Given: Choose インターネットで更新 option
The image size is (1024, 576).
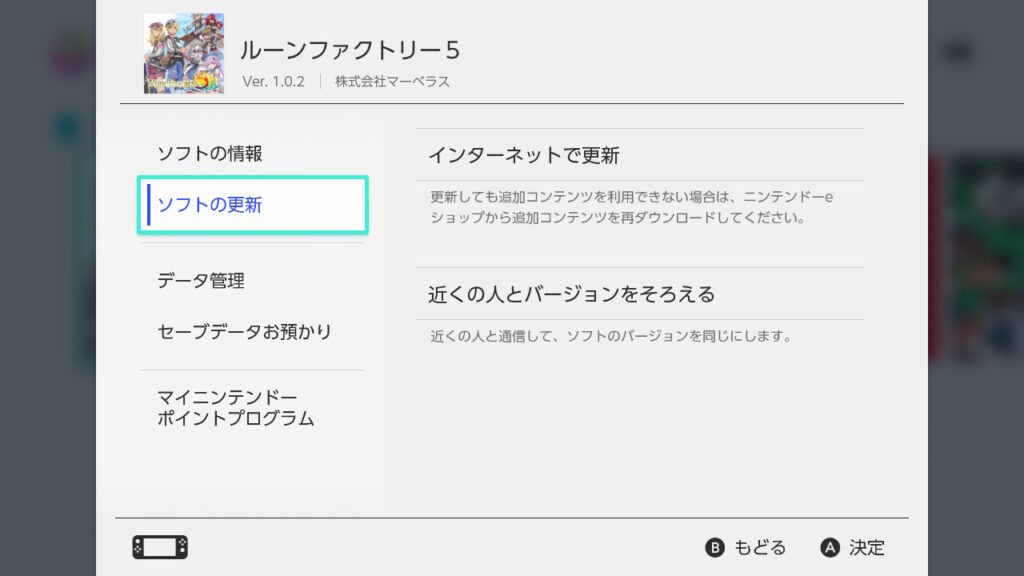Looking at the screenshot, I should coord(640,155).
